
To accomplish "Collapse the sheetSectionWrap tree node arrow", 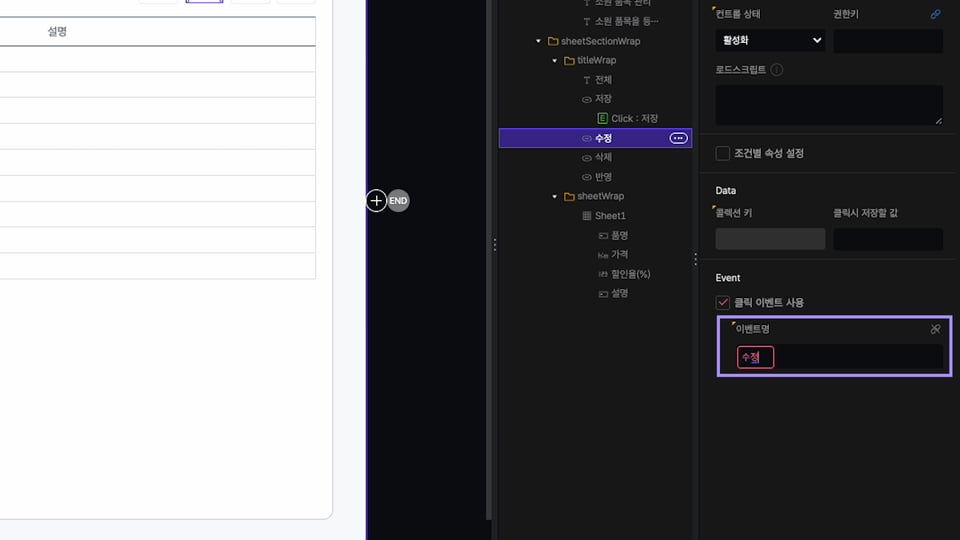I will [538, 41].
